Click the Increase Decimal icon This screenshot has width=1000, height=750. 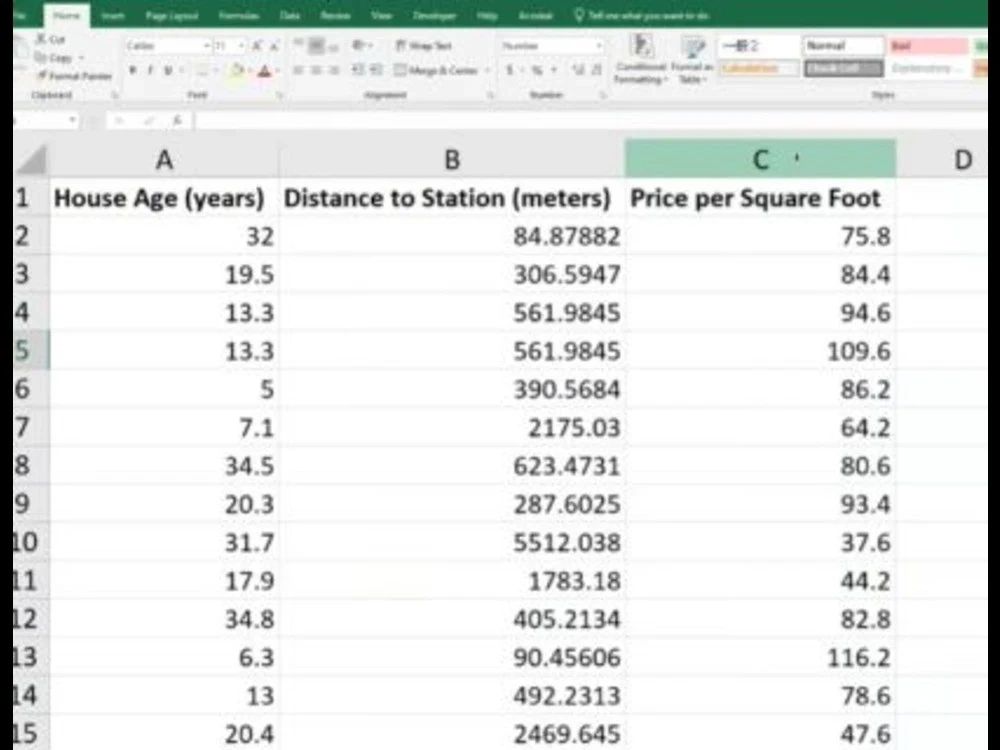coord(578,70)
